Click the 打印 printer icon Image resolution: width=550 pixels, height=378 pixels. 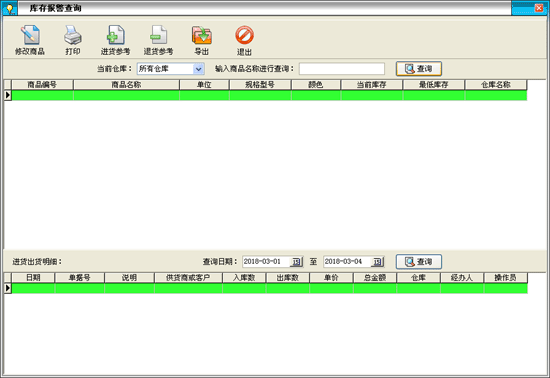click(x=73, y=40)
